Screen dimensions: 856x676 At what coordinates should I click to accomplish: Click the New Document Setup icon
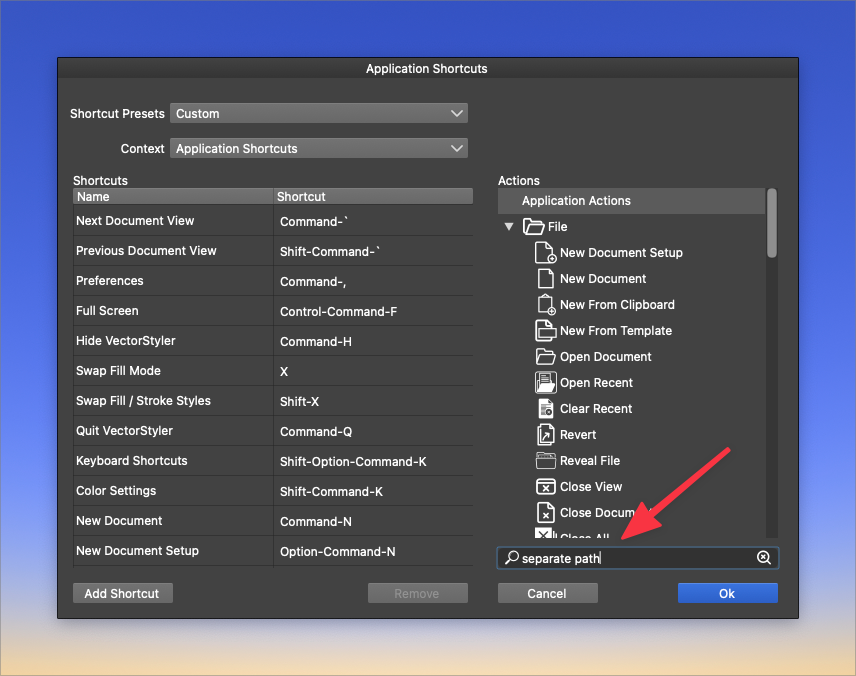pyautogui.click(x=545, y=253)
